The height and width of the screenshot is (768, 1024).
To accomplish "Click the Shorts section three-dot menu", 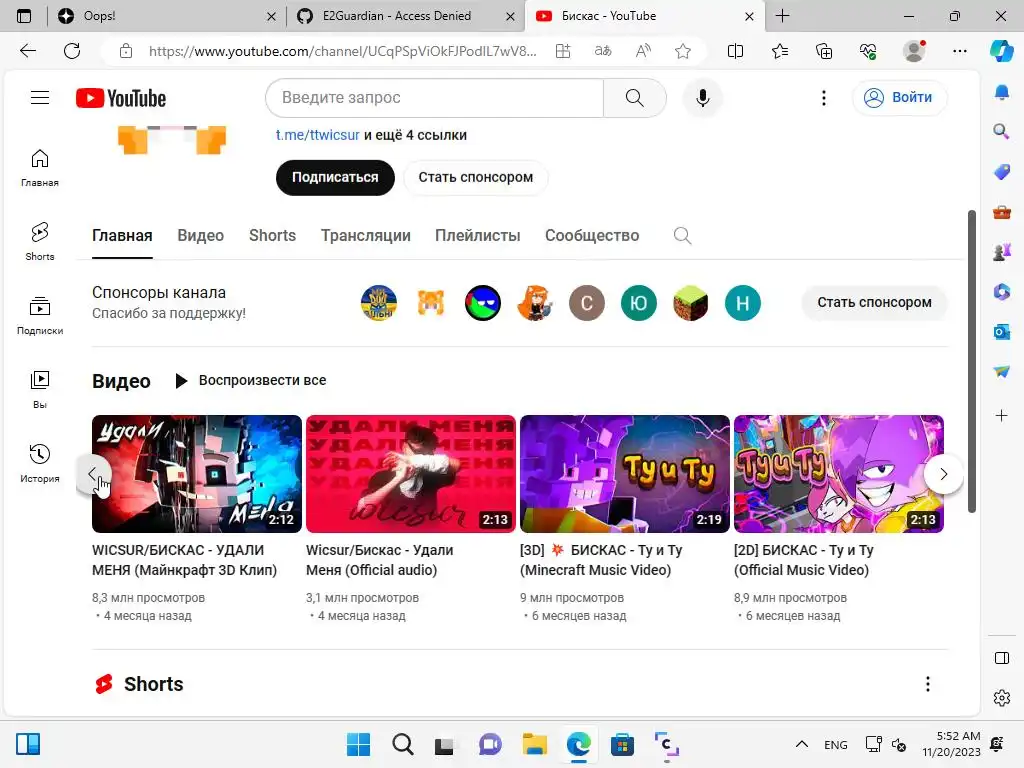I will coord(927,684).
